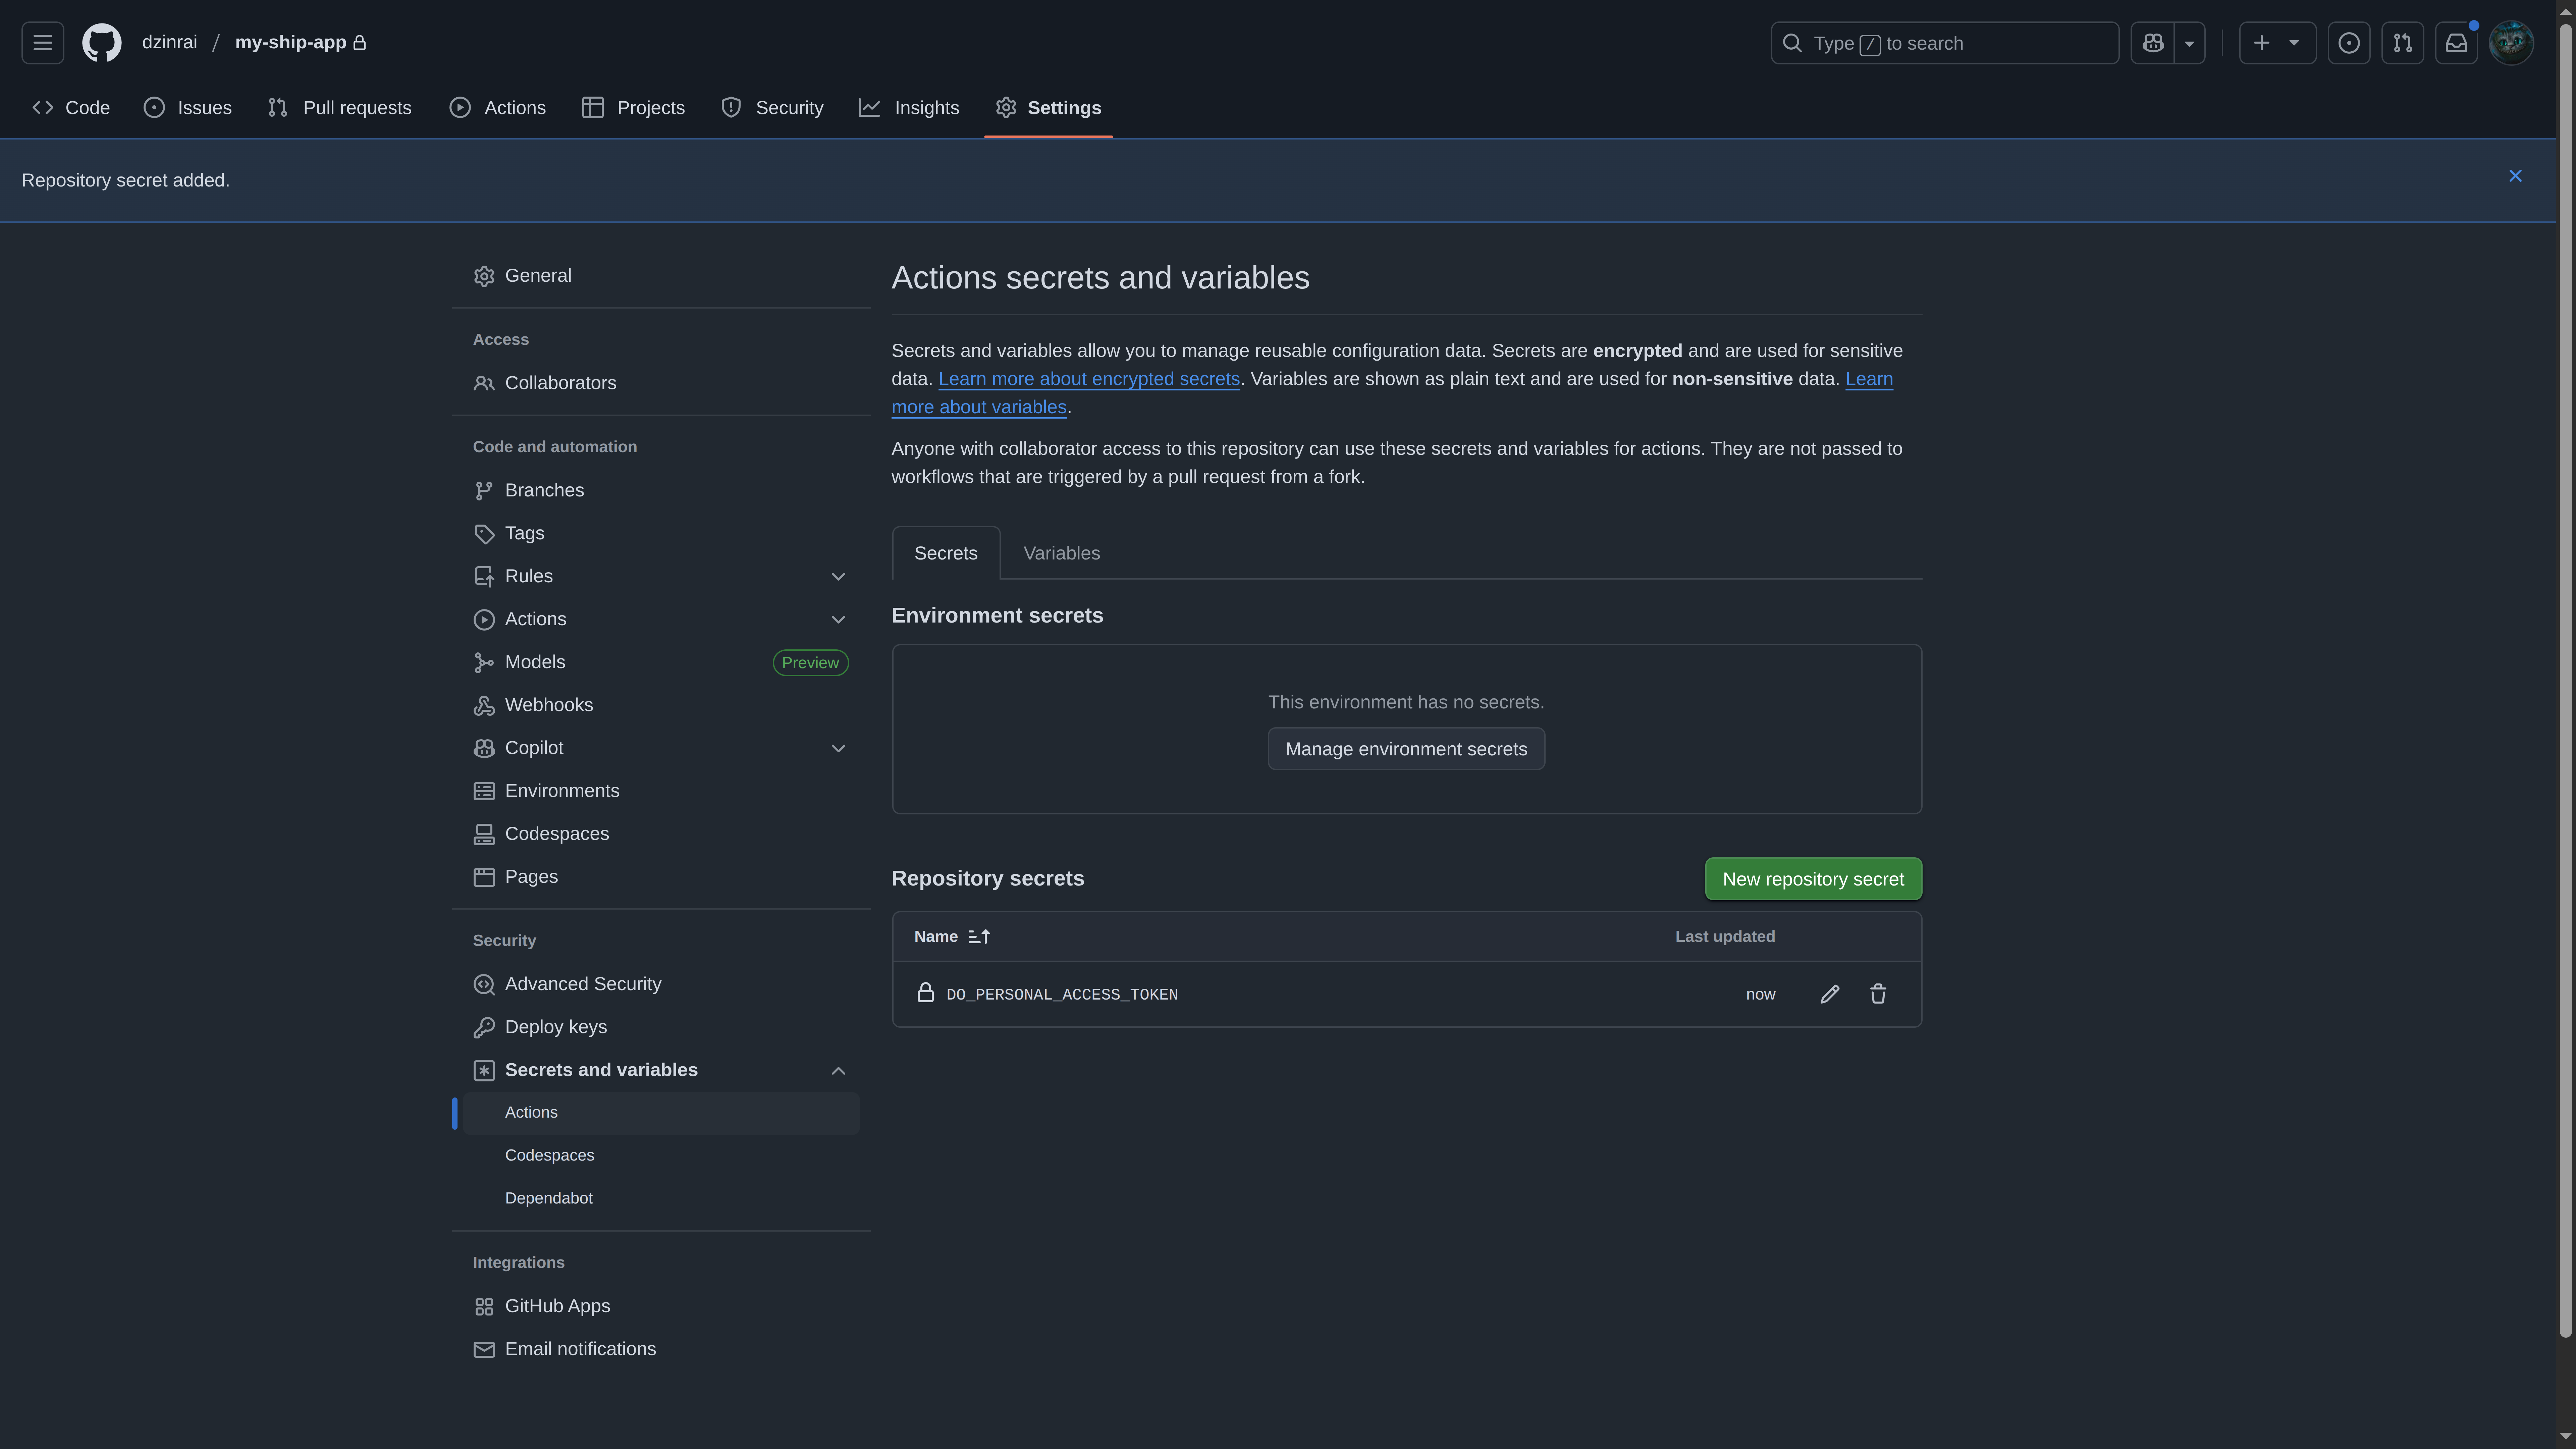
Task: Expand the Rules sidebar section
Action: pos(838,576)
